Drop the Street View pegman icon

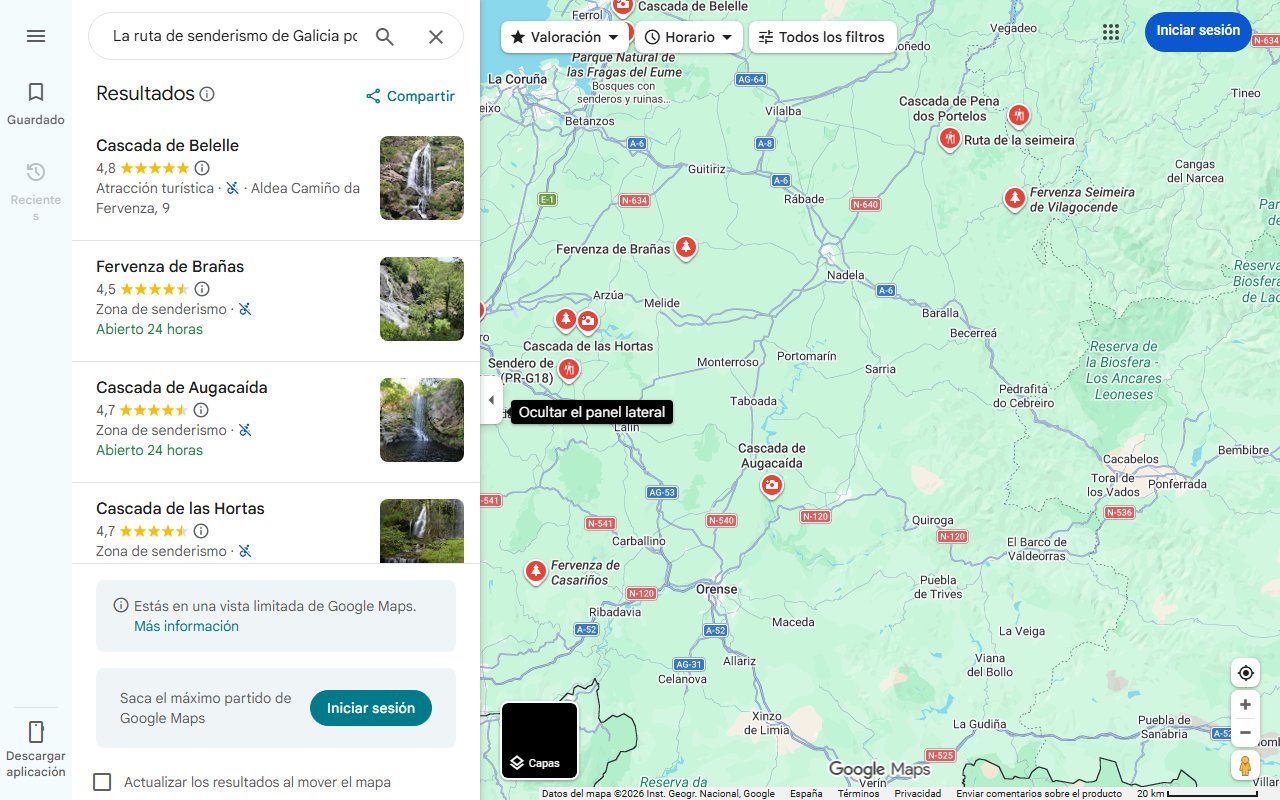[x=1245, y=765]
